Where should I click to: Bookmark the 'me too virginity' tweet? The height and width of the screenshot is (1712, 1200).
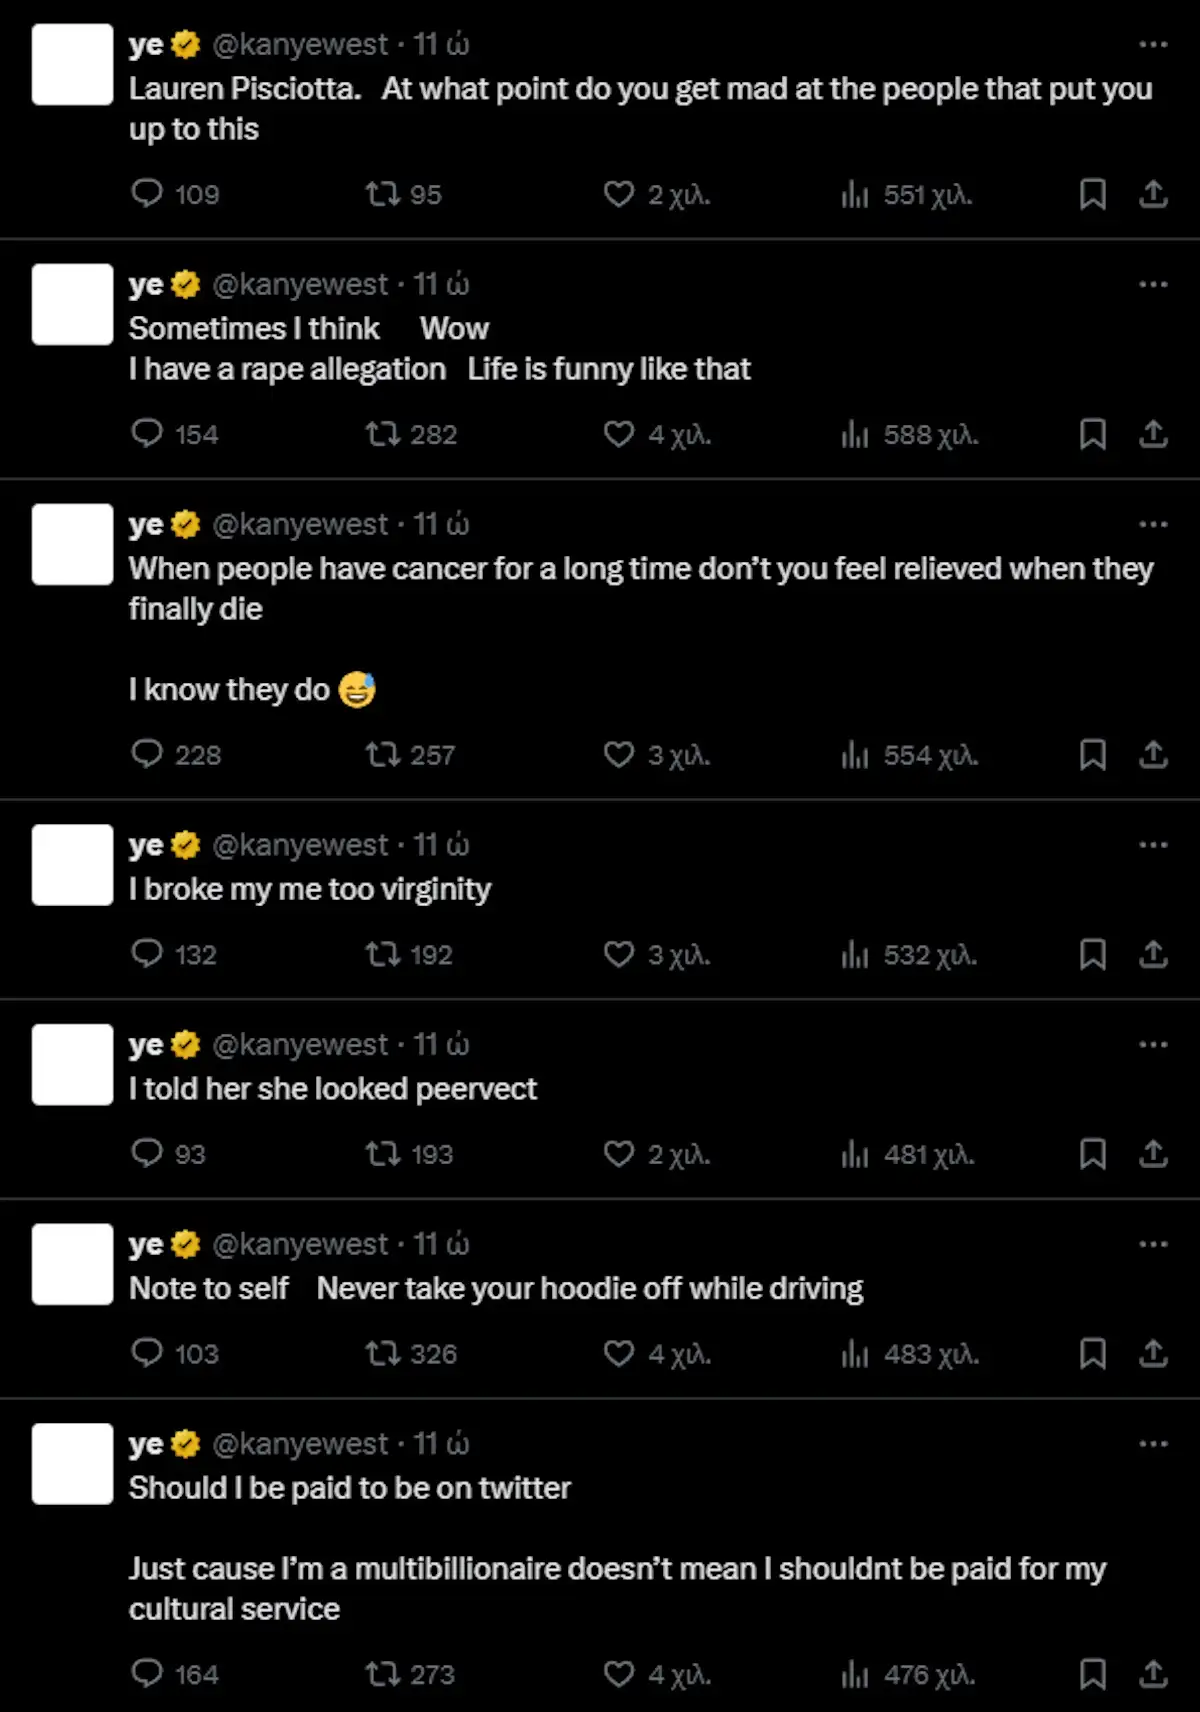1092,954
